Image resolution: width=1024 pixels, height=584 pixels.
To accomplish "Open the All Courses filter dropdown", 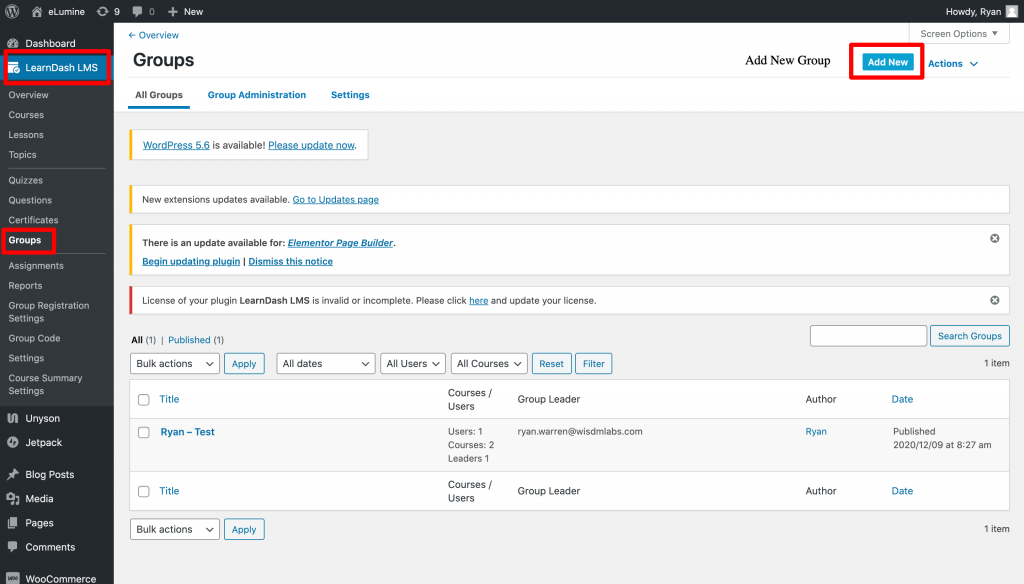I will click(x=488, y=363).
